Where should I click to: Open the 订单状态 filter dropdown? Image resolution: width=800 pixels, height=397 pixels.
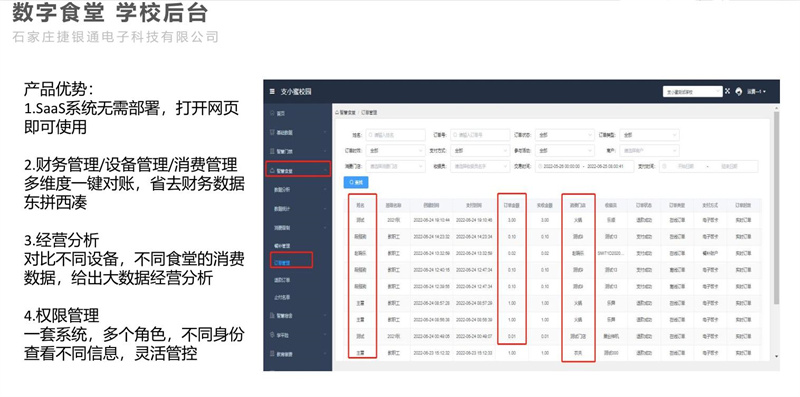(565, 135)
